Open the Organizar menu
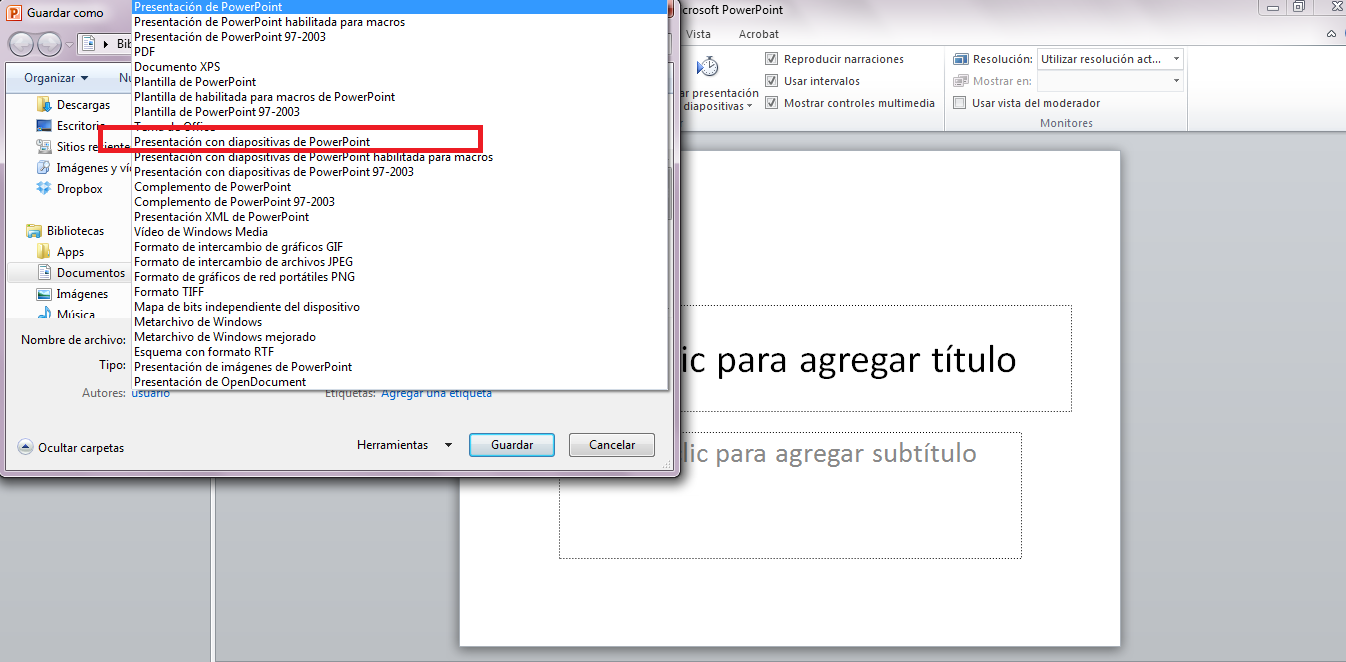The width and height of the screenshot is (1346, 662). tap(56, 78)
